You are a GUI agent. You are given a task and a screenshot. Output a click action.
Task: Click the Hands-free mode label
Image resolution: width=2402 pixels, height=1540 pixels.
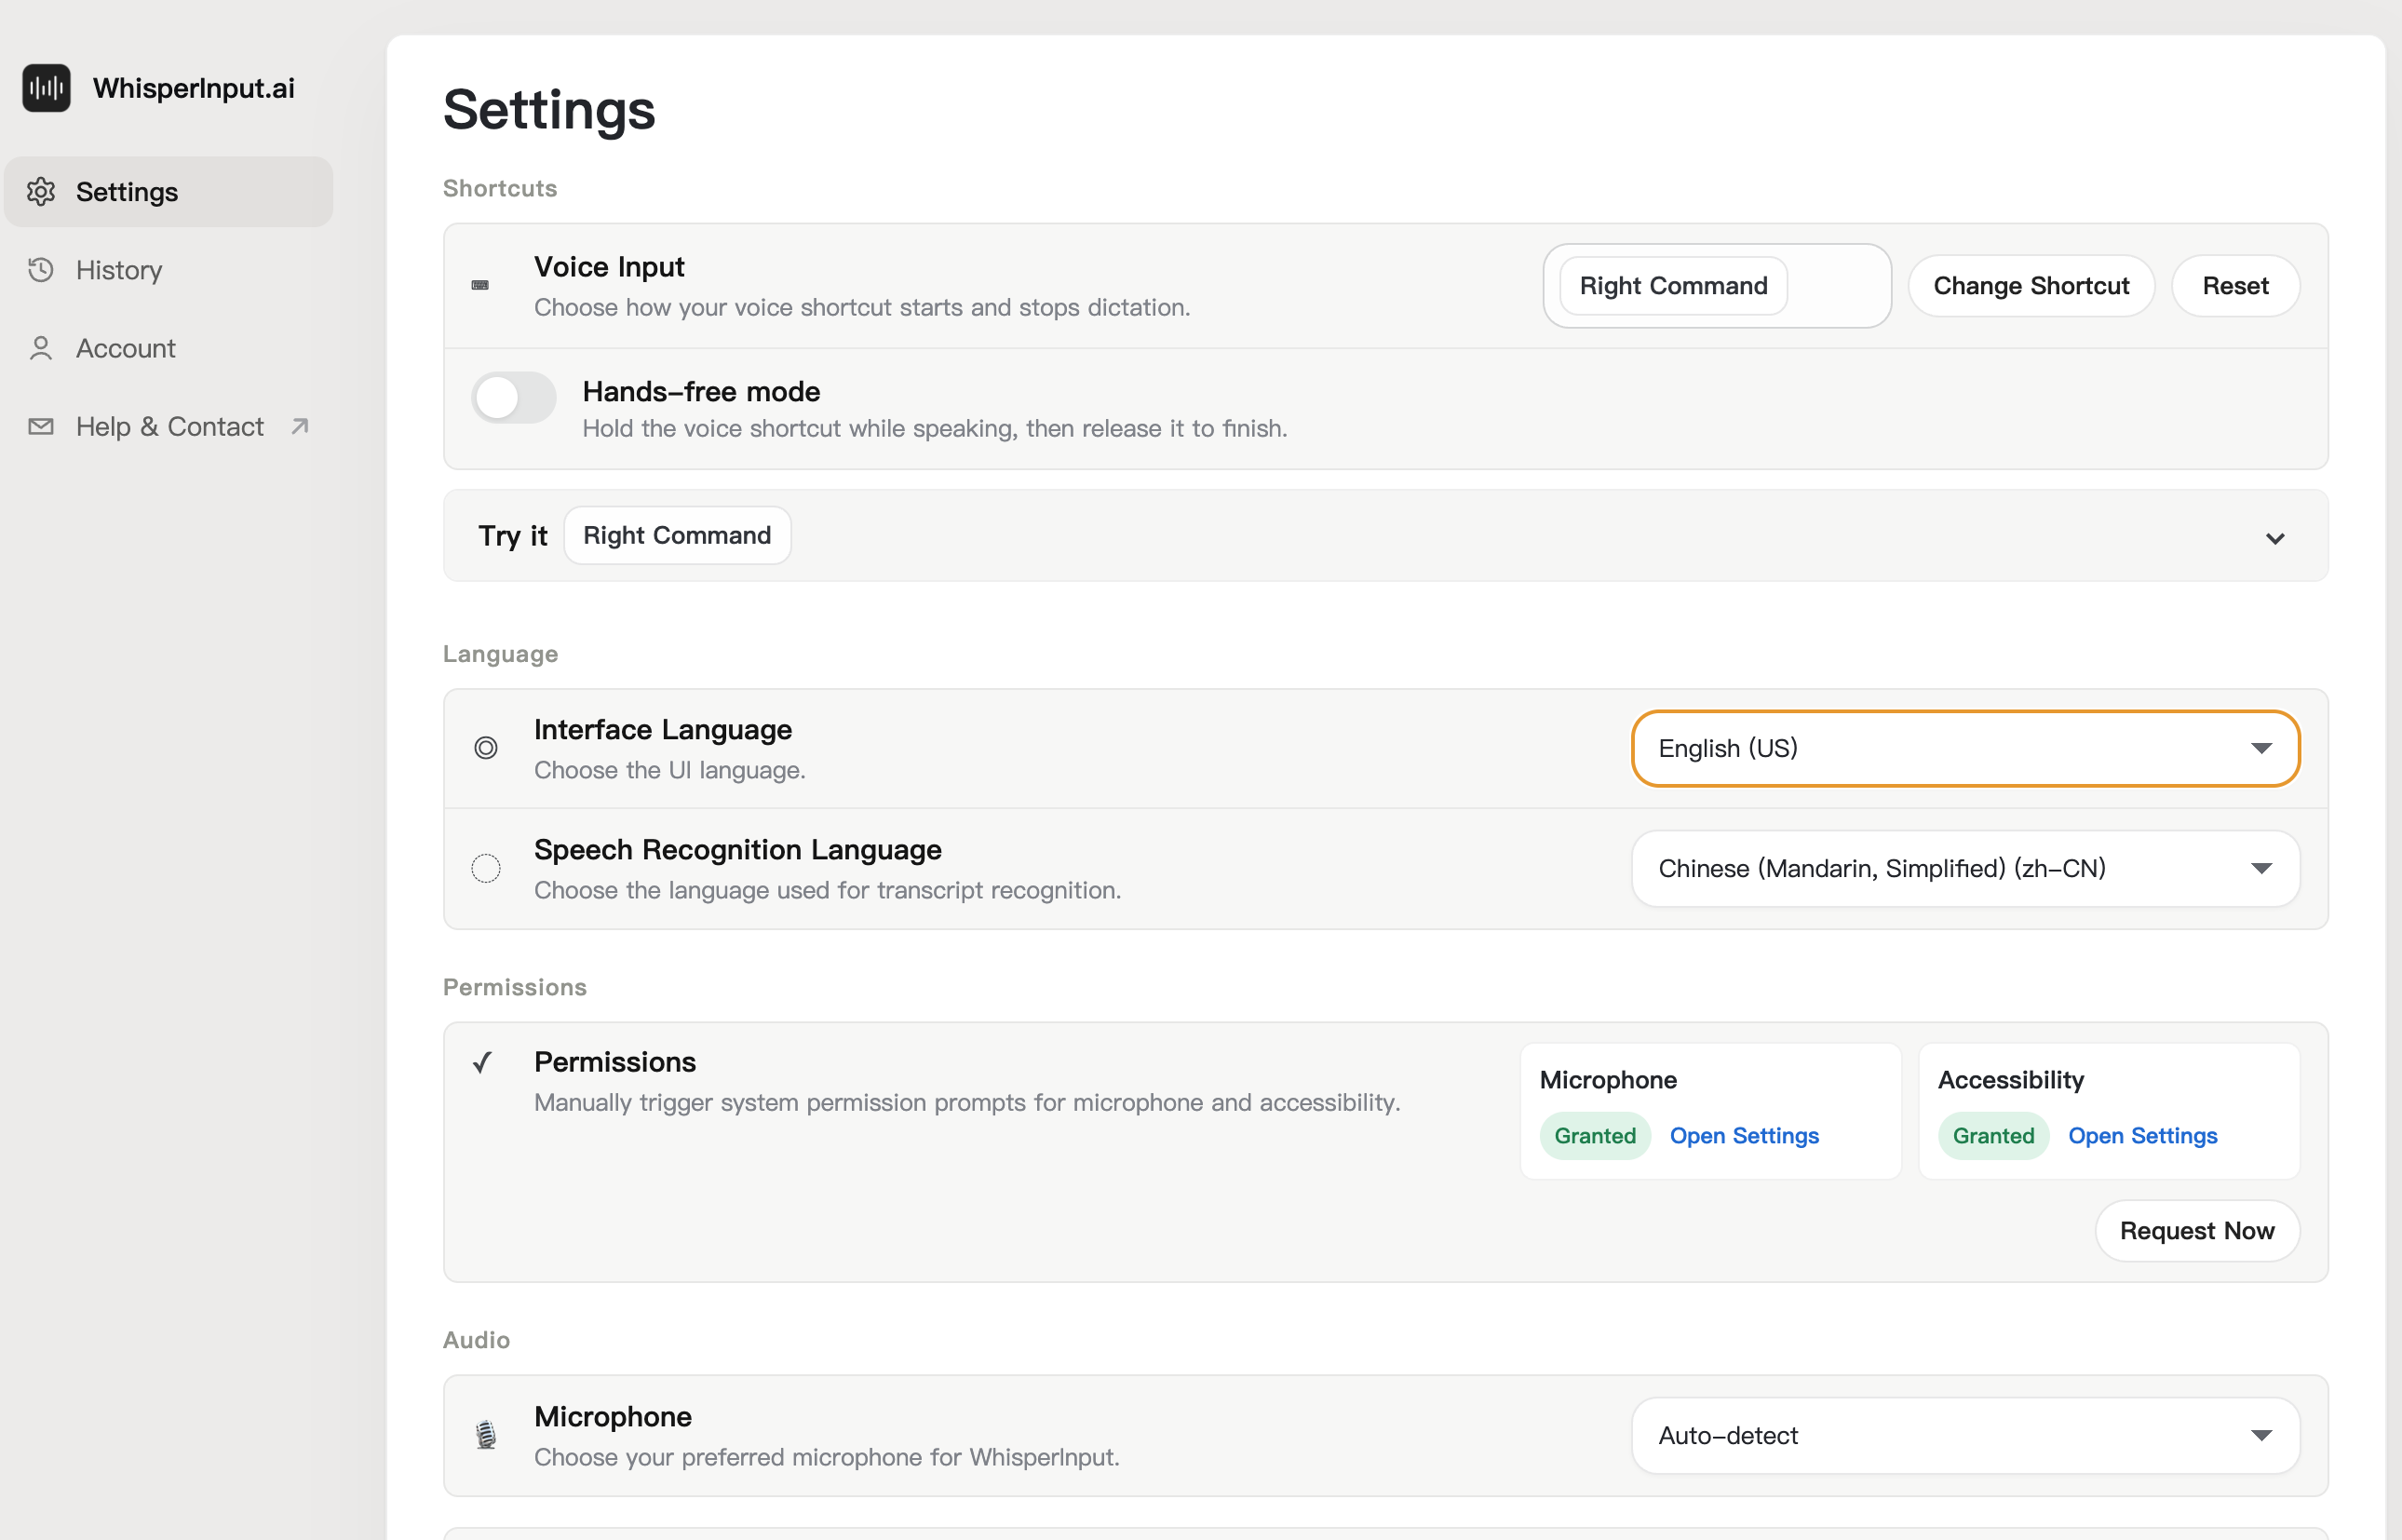click(x=701, y=391)
